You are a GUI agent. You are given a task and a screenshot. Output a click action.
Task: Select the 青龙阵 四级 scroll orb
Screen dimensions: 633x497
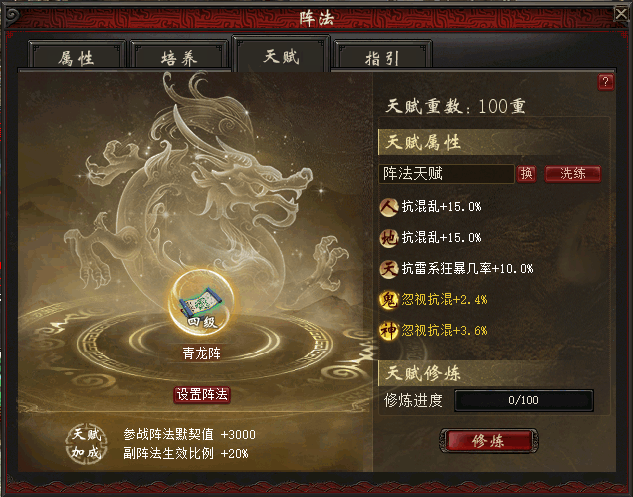pos(201,302)
